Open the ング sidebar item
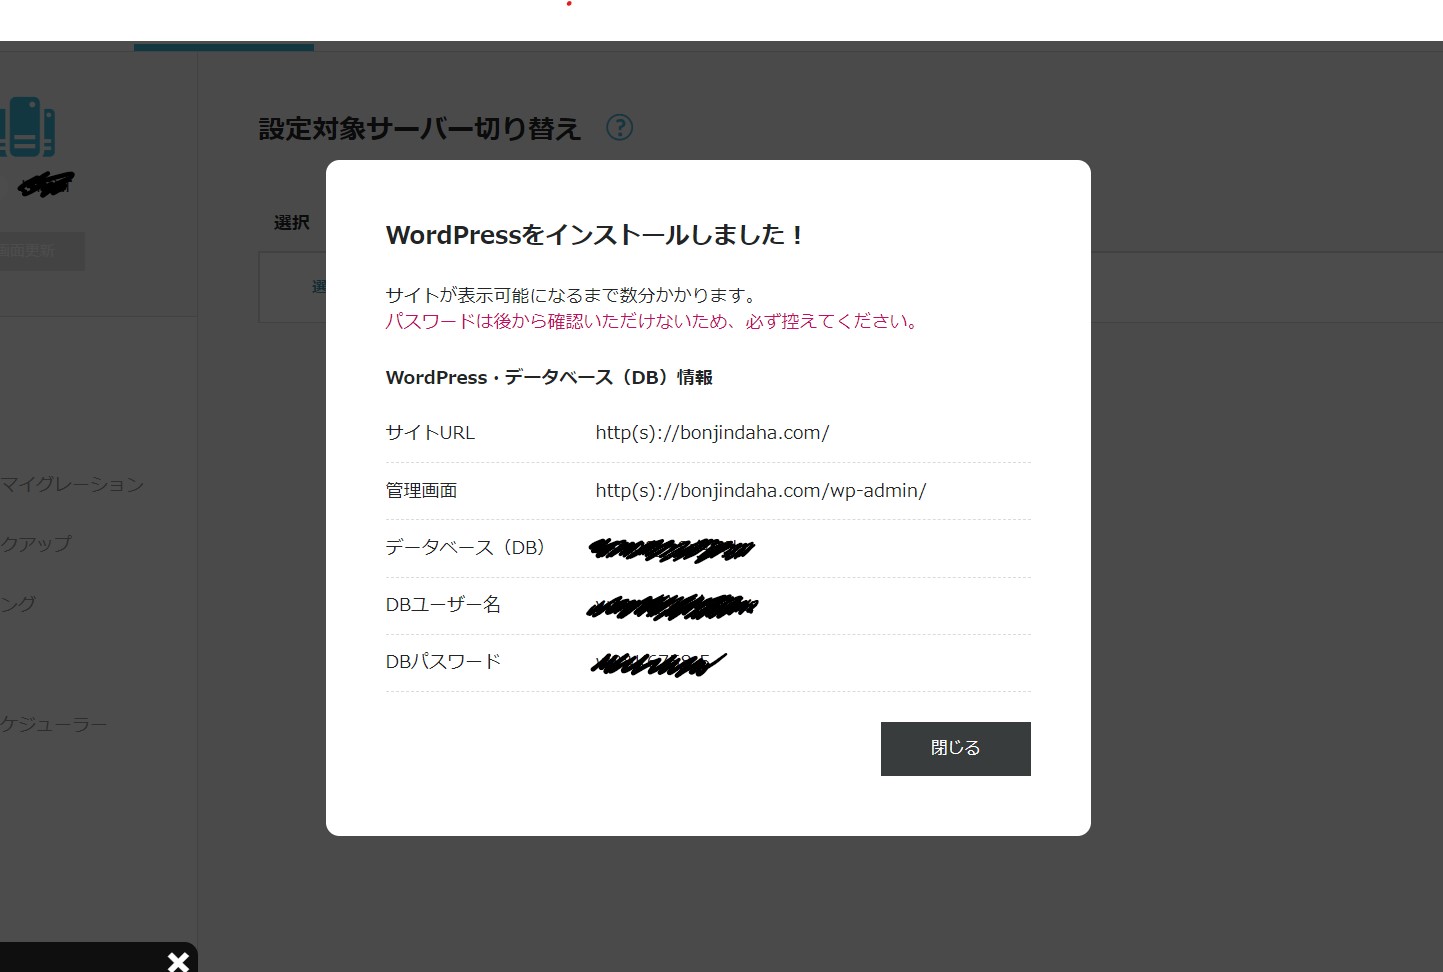 click(18, 604)
